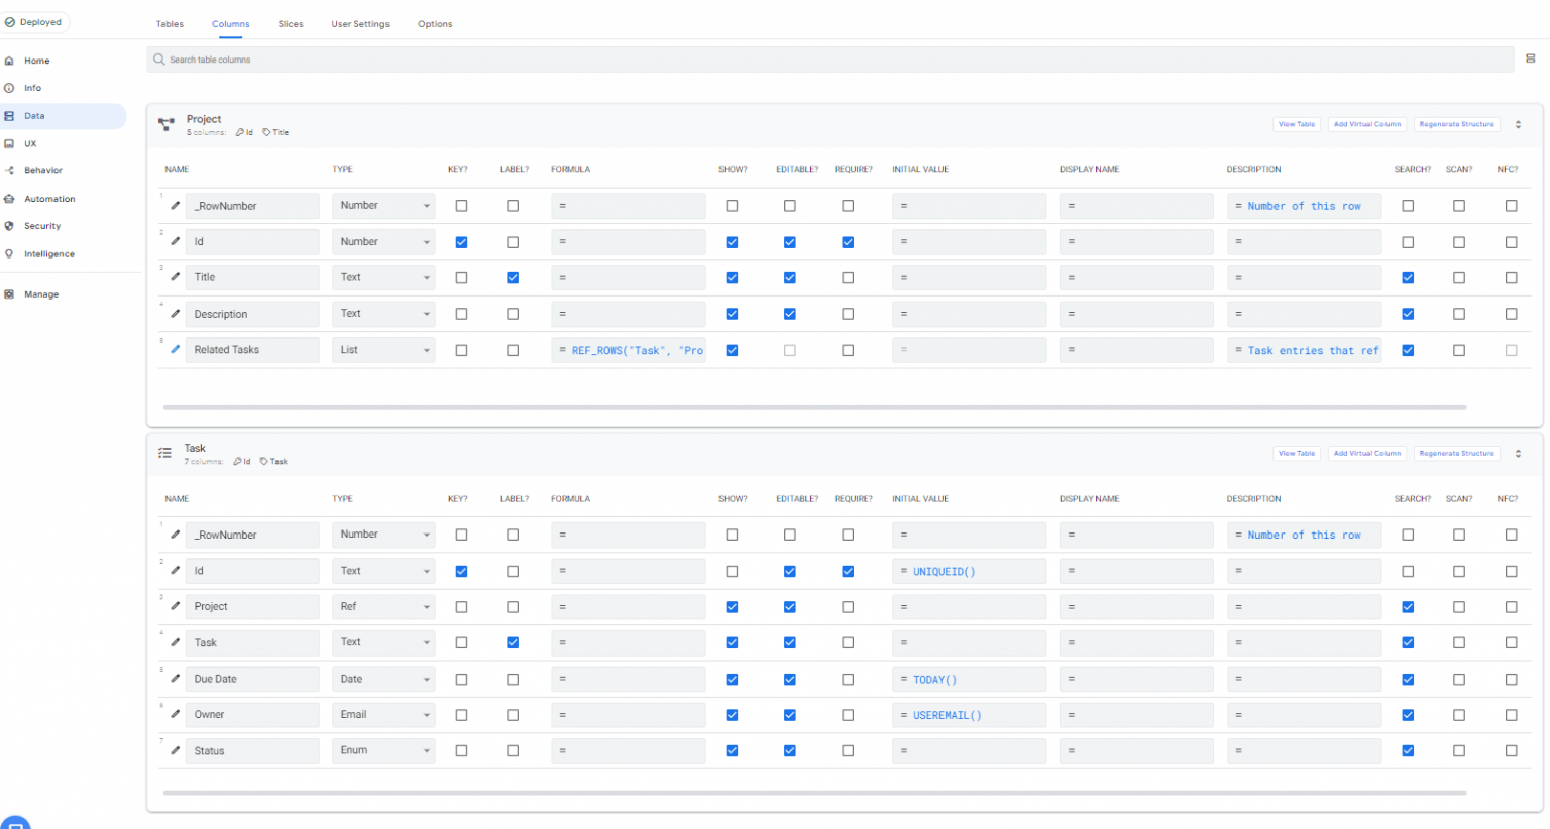Image resolution: width=1550 pixels, height=829 pixels.
Task: Edit the Project Description column pencil icon
Action: pyautogui.click(x=176, y=314)
